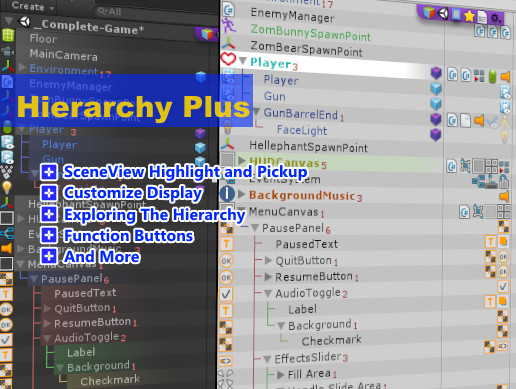Click the camera icon beside MainCamera row

point(7,51)
